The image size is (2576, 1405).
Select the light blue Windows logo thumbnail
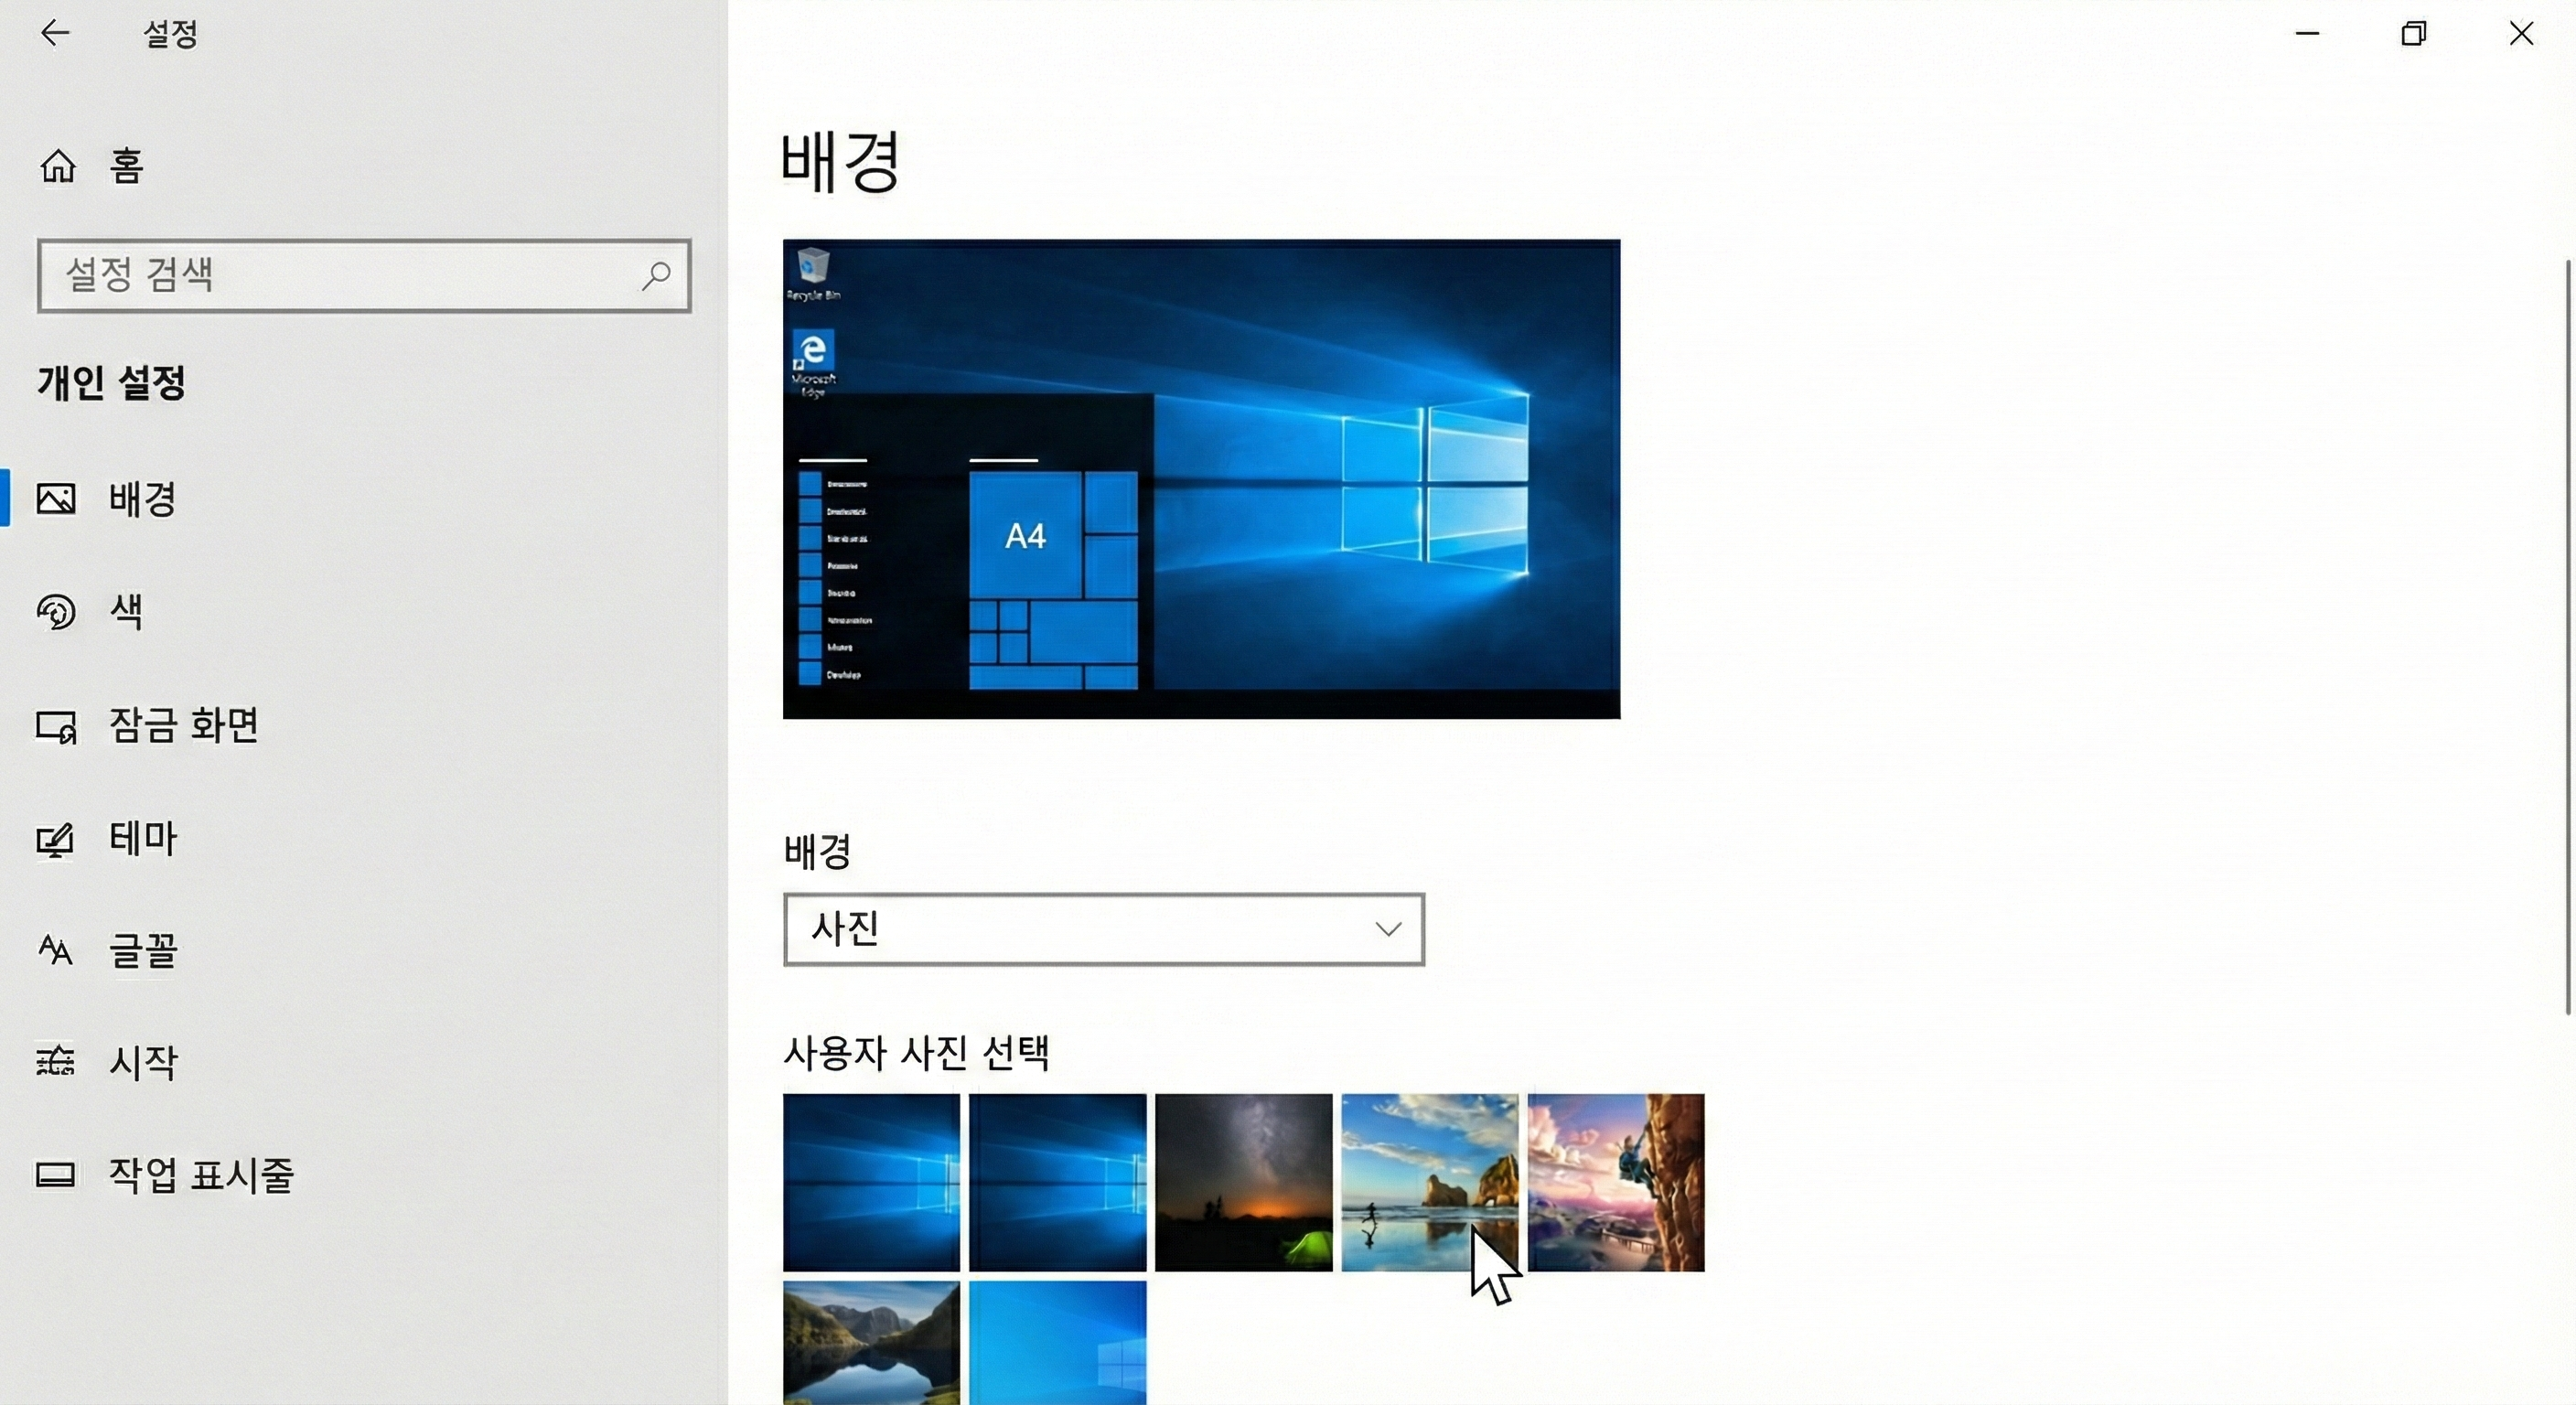point(1057,1342)
